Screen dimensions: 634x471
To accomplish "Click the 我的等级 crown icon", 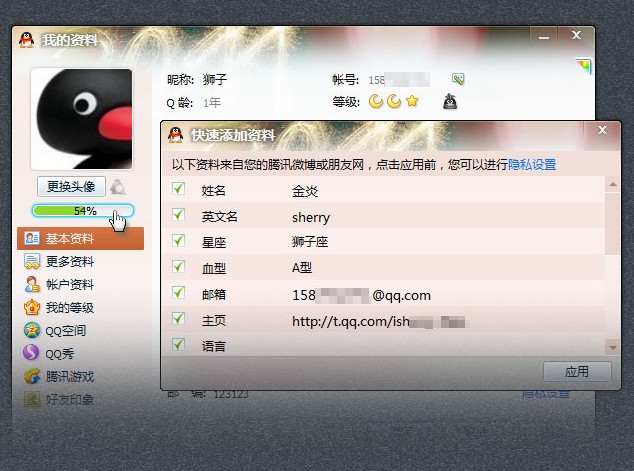I will coord(32,307).
